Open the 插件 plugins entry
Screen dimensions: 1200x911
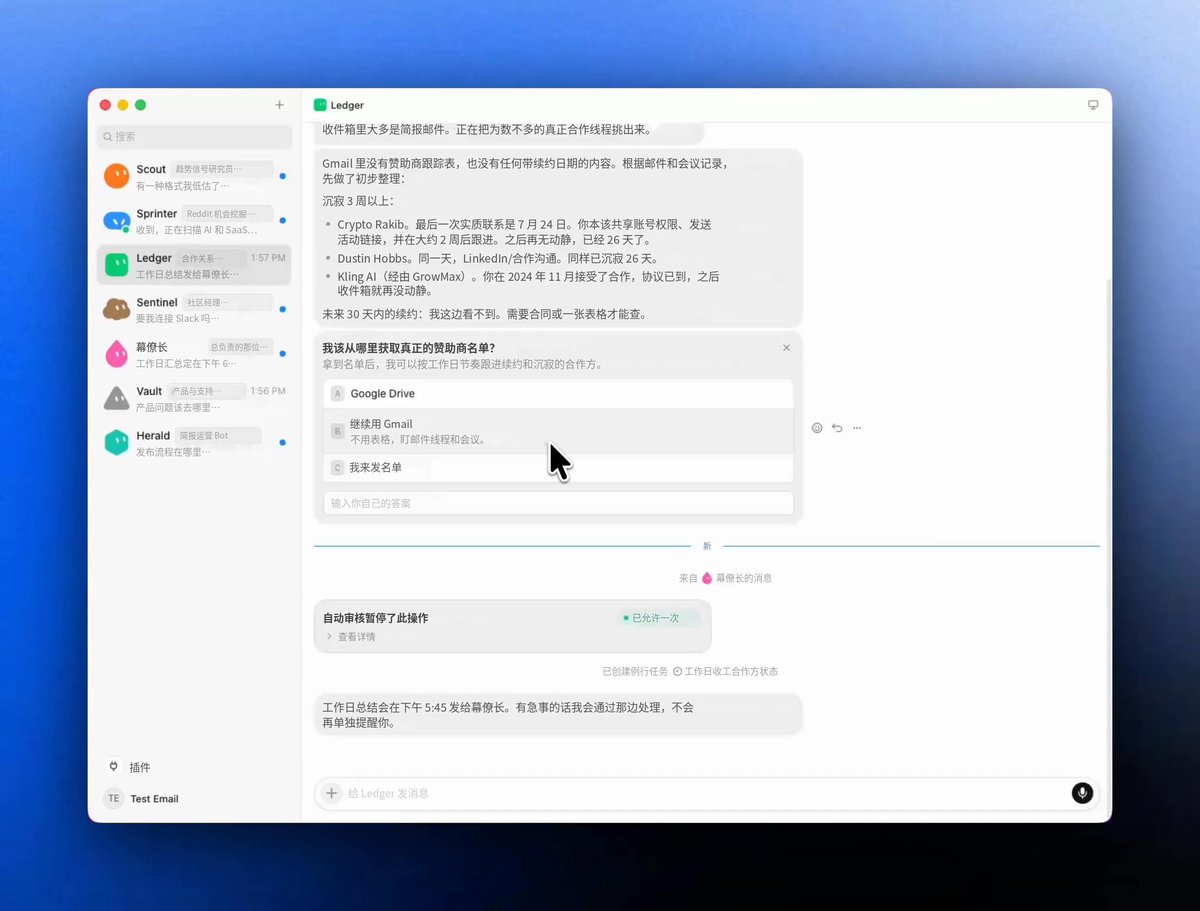click(x=129, y=767)
